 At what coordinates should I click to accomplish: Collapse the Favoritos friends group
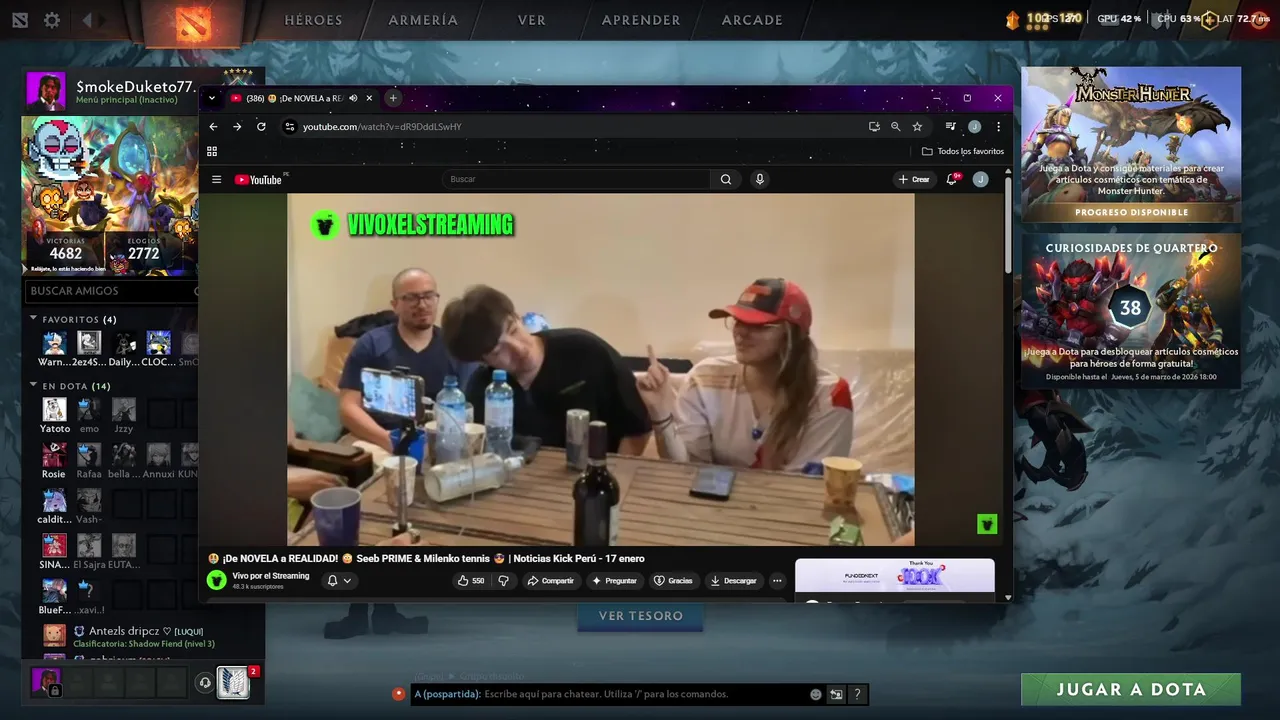(33, 319)
